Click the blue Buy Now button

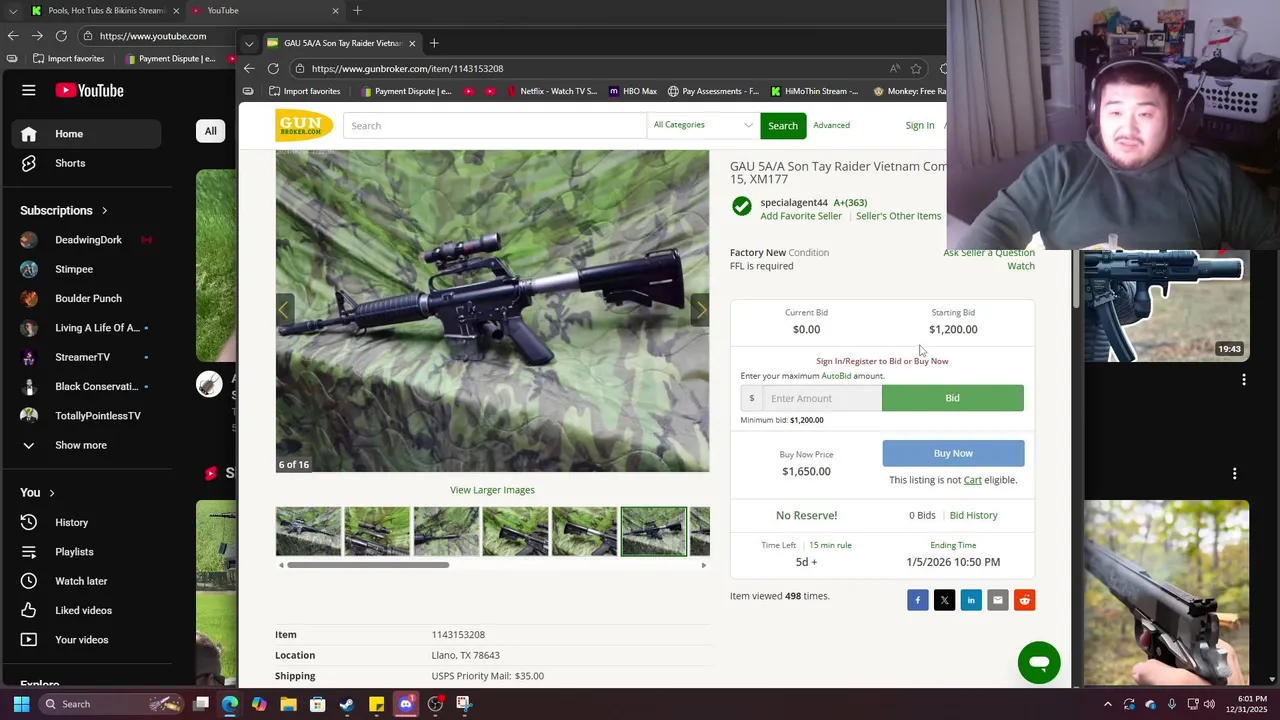[953, 453]
